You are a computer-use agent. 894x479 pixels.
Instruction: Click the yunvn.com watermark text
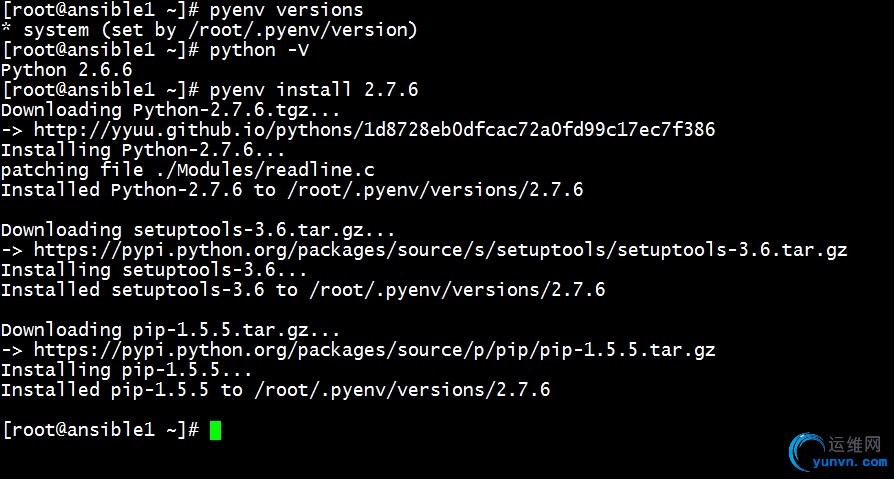click(858, 463)
